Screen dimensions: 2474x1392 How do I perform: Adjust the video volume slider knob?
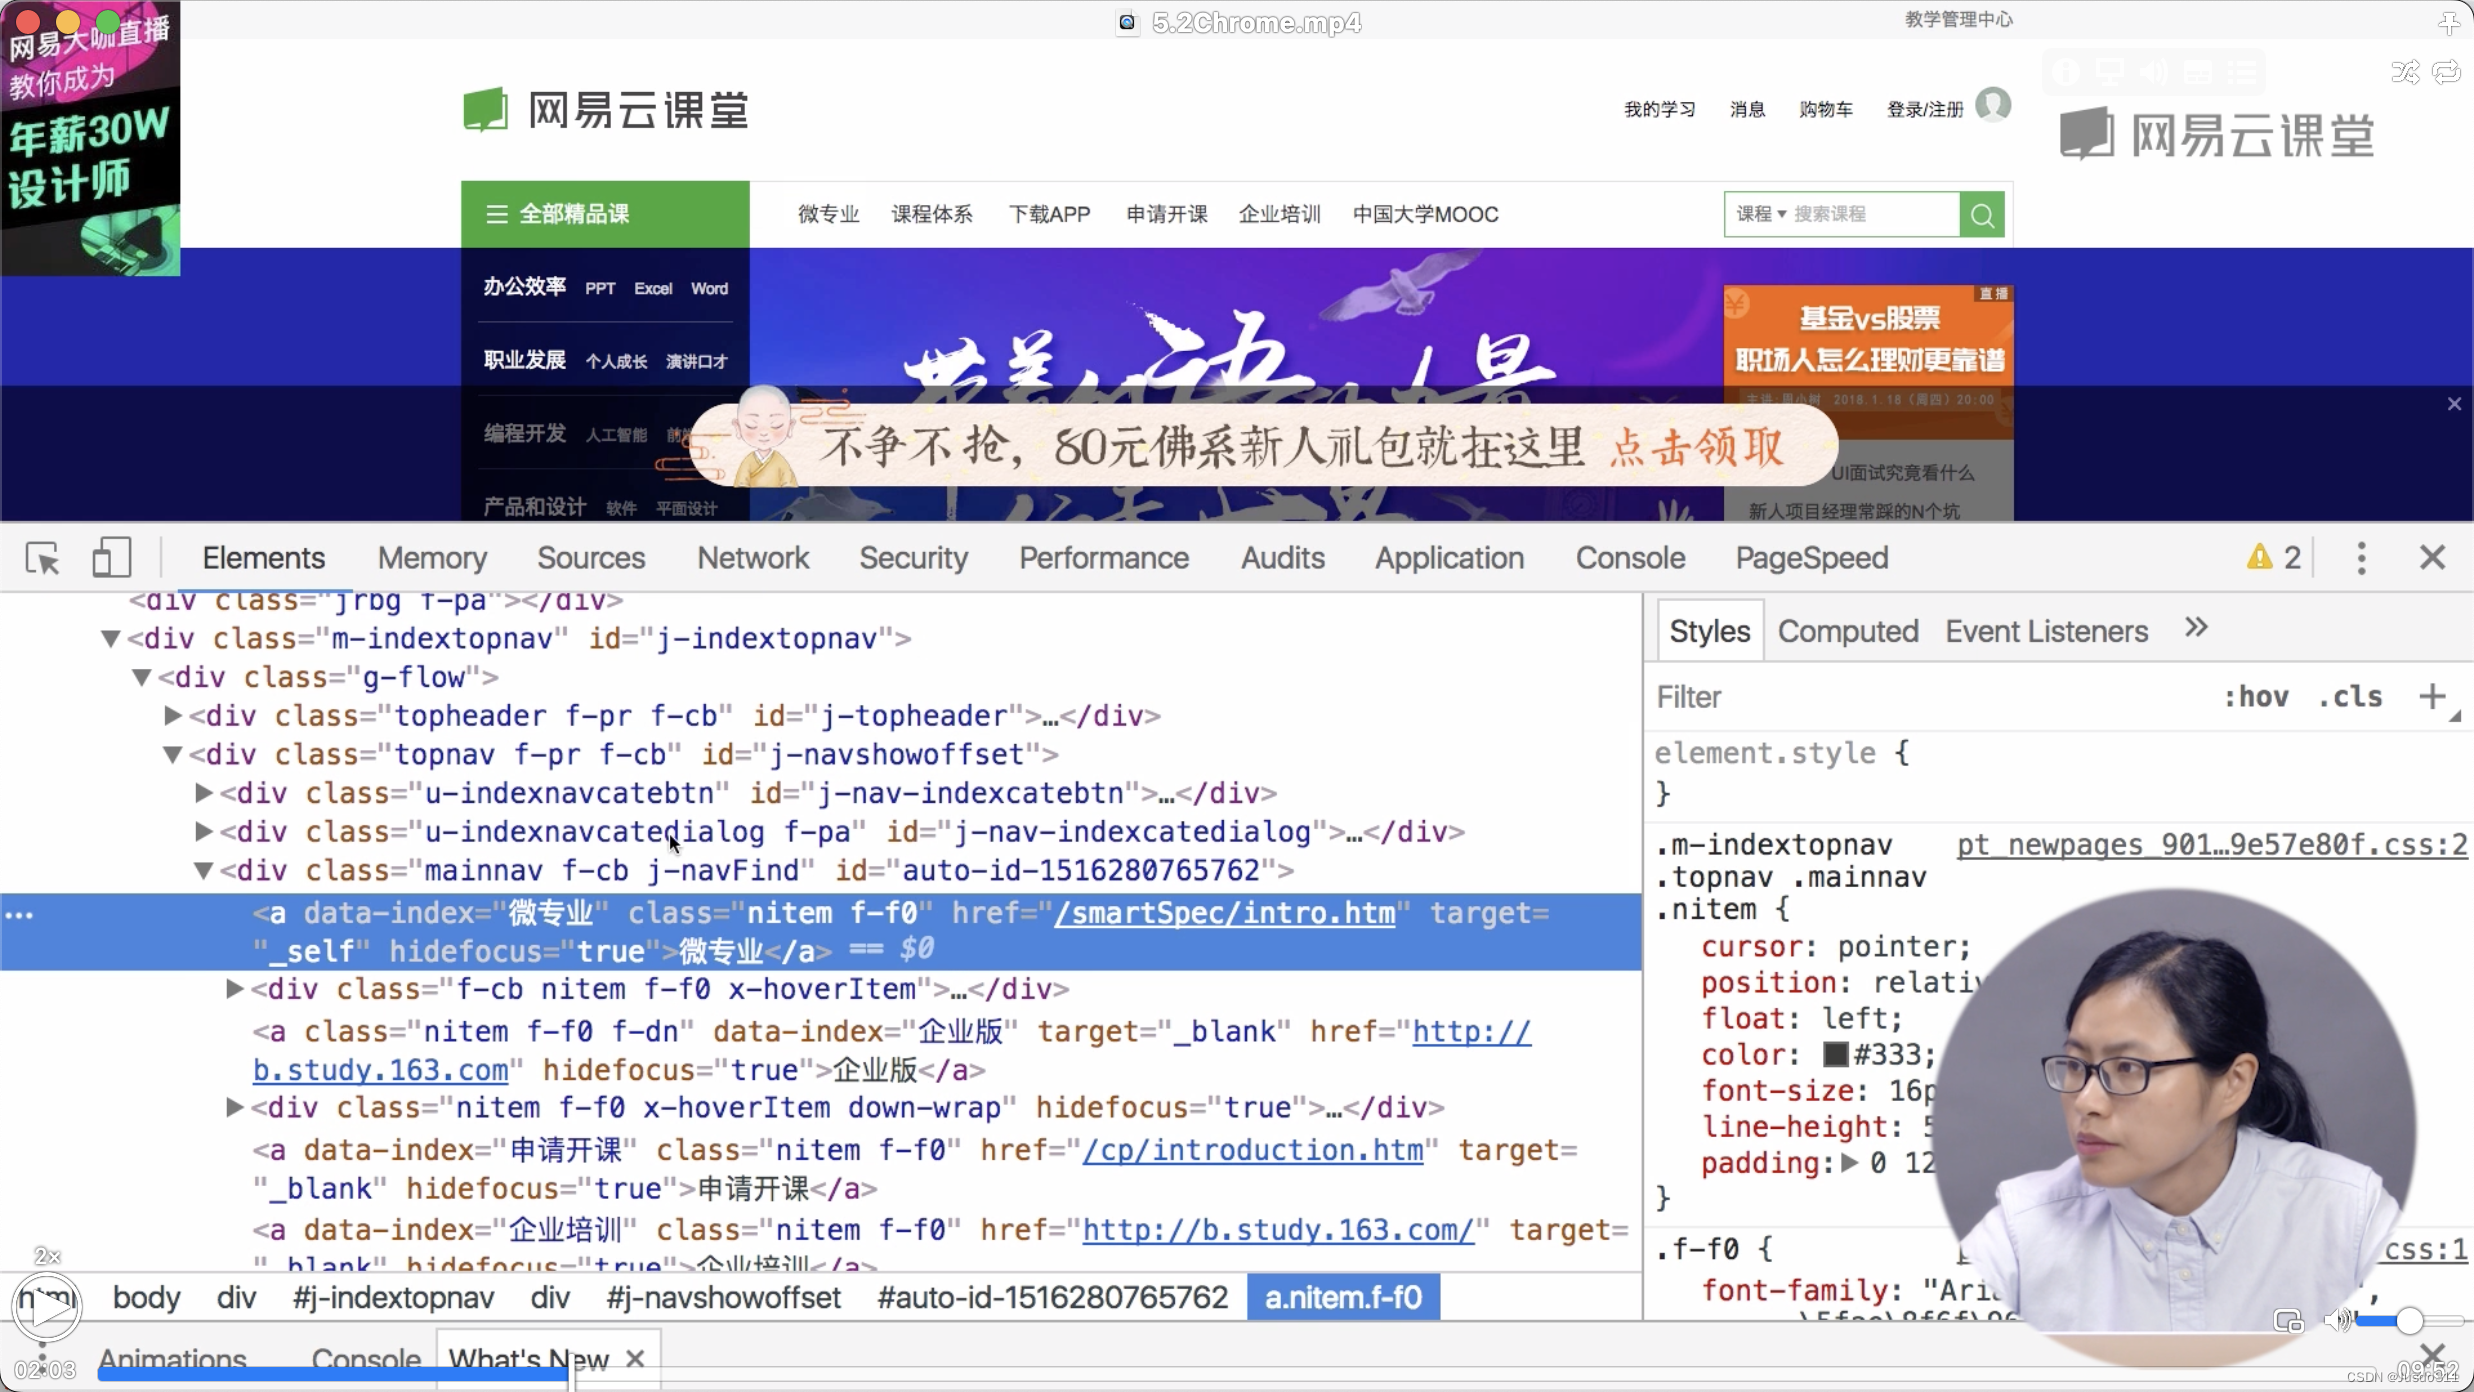pyautogui.click(x=2409, y=1321)
